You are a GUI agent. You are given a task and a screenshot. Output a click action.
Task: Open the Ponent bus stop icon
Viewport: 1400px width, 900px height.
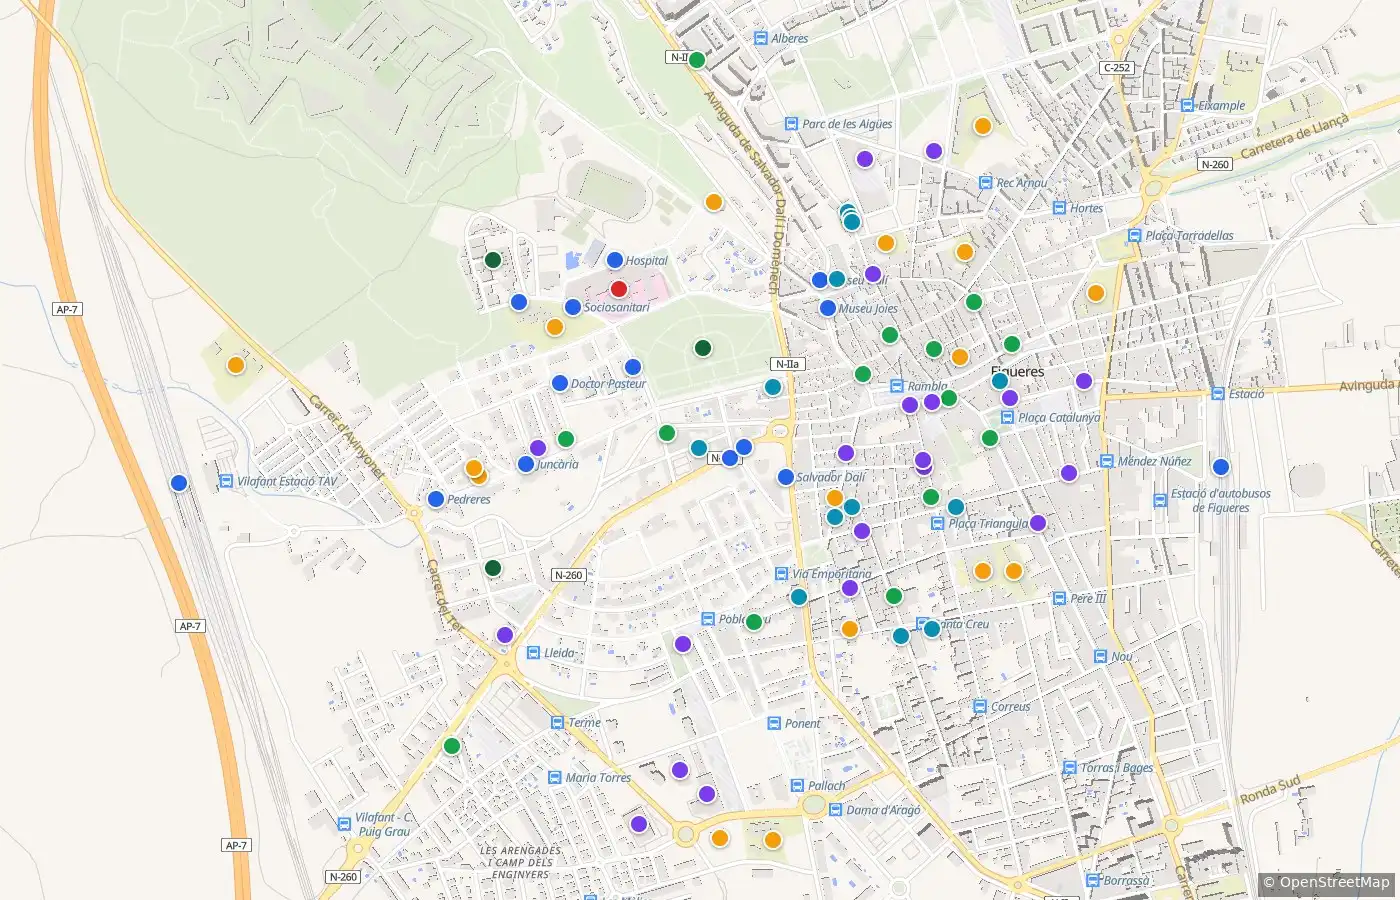[x=774, y=723]
